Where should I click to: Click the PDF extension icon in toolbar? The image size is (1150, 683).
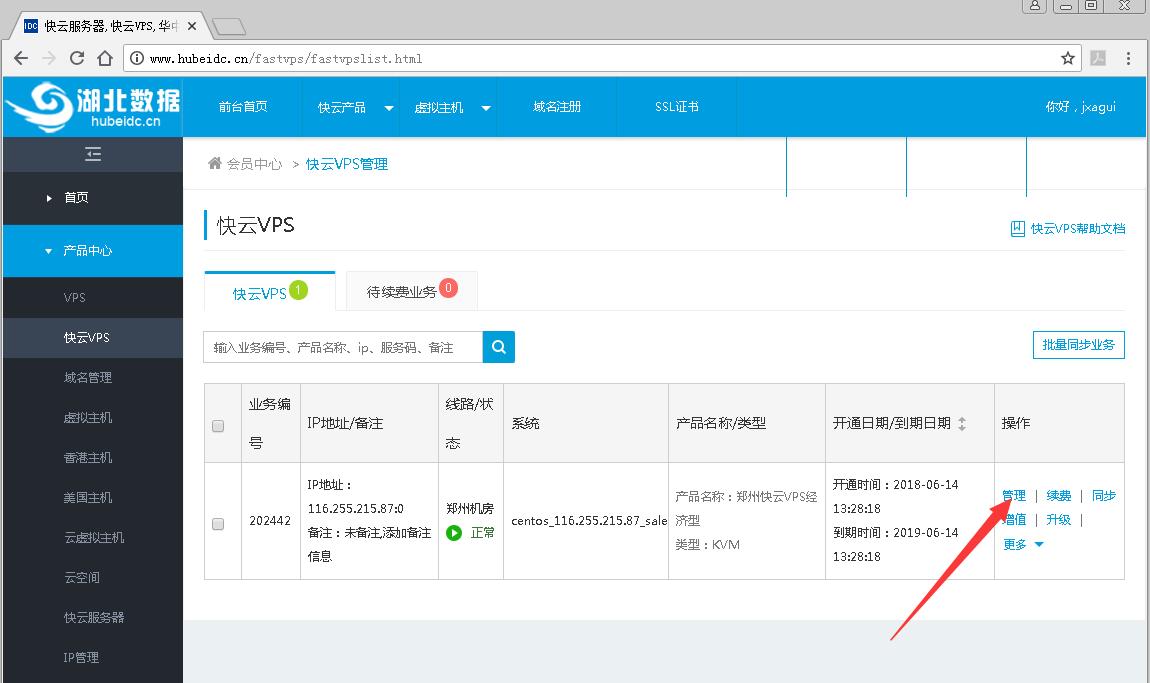coord(1098,58)
